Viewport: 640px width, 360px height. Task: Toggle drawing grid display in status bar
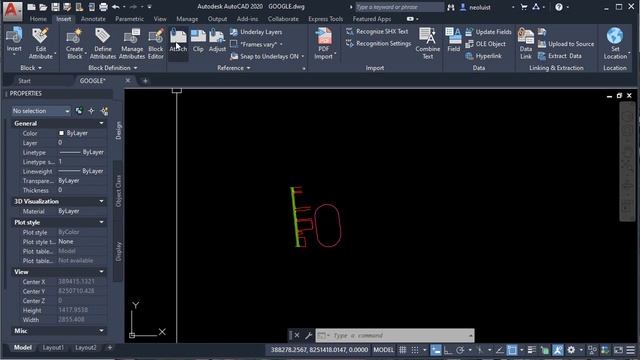coord(402,350)
